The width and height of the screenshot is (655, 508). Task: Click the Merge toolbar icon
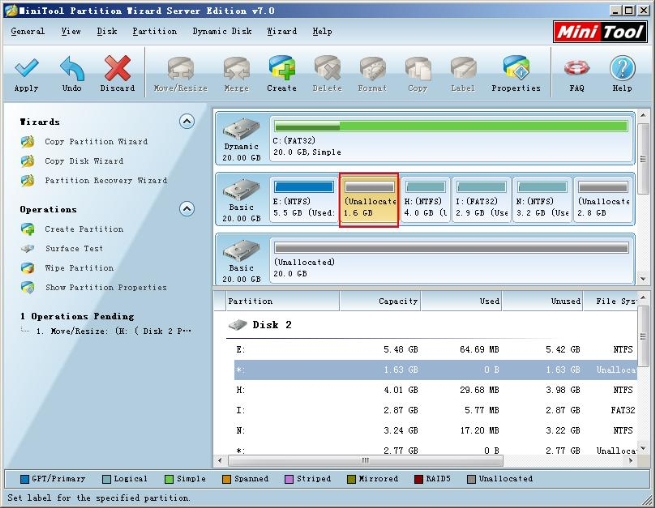(236, 69)
